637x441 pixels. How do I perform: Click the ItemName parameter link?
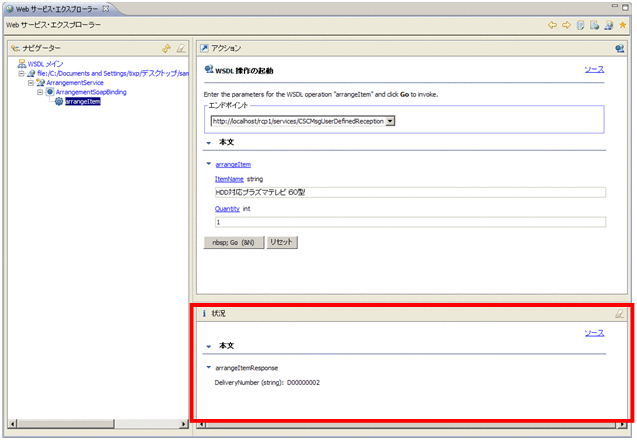coord(229,179)
